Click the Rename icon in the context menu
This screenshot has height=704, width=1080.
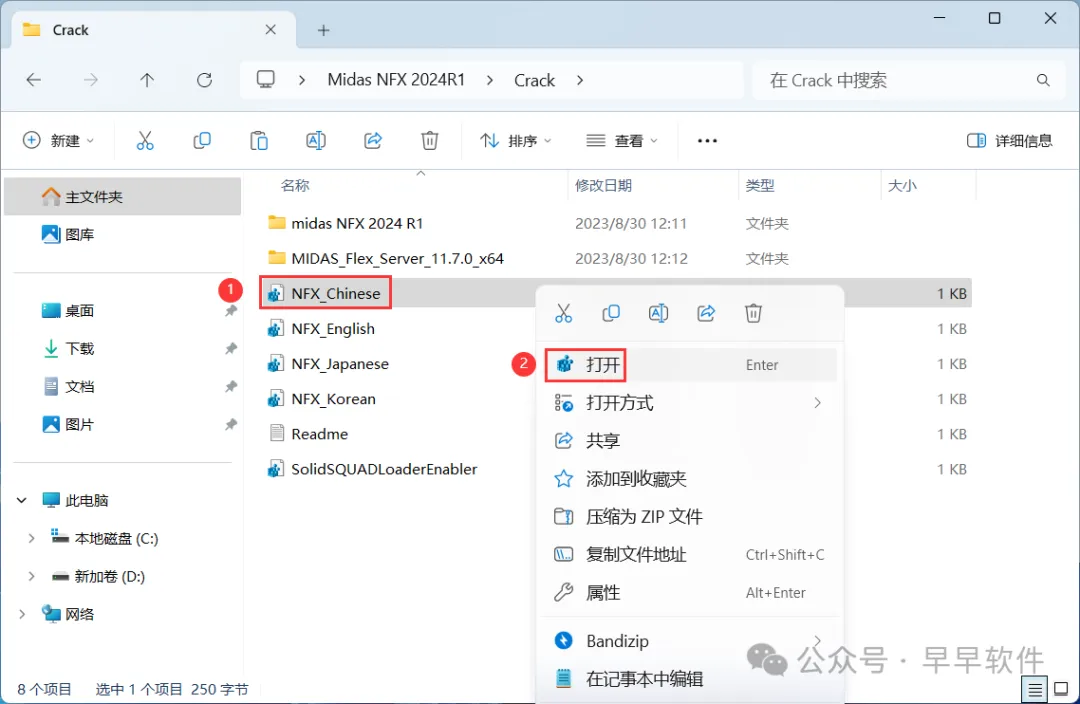tap(658, 313)
